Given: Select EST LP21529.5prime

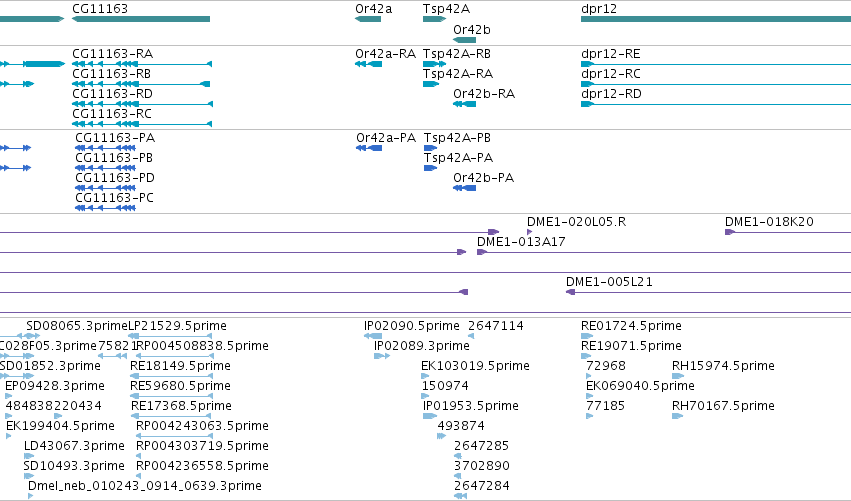Looking at the screenshot, I should (x=177, y=326).
